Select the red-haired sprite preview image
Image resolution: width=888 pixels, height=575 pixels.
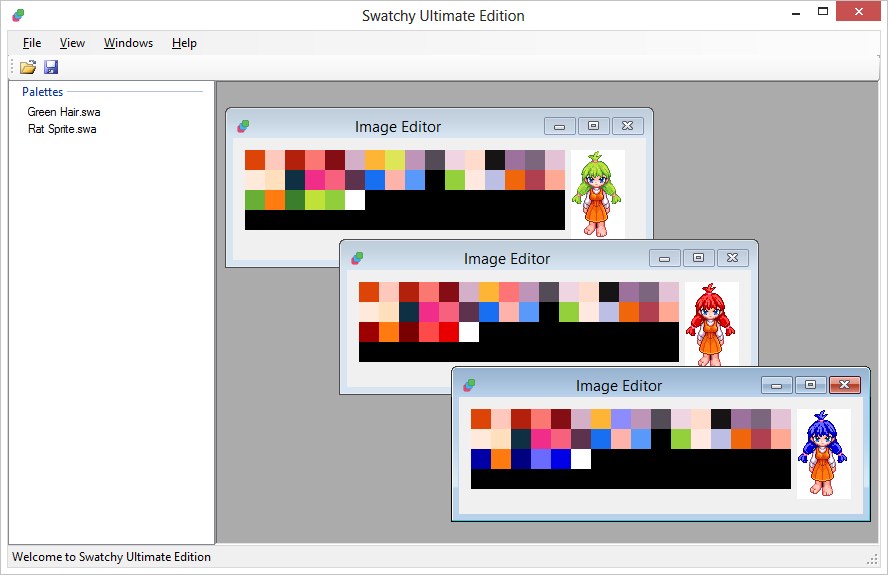(711, 324)
